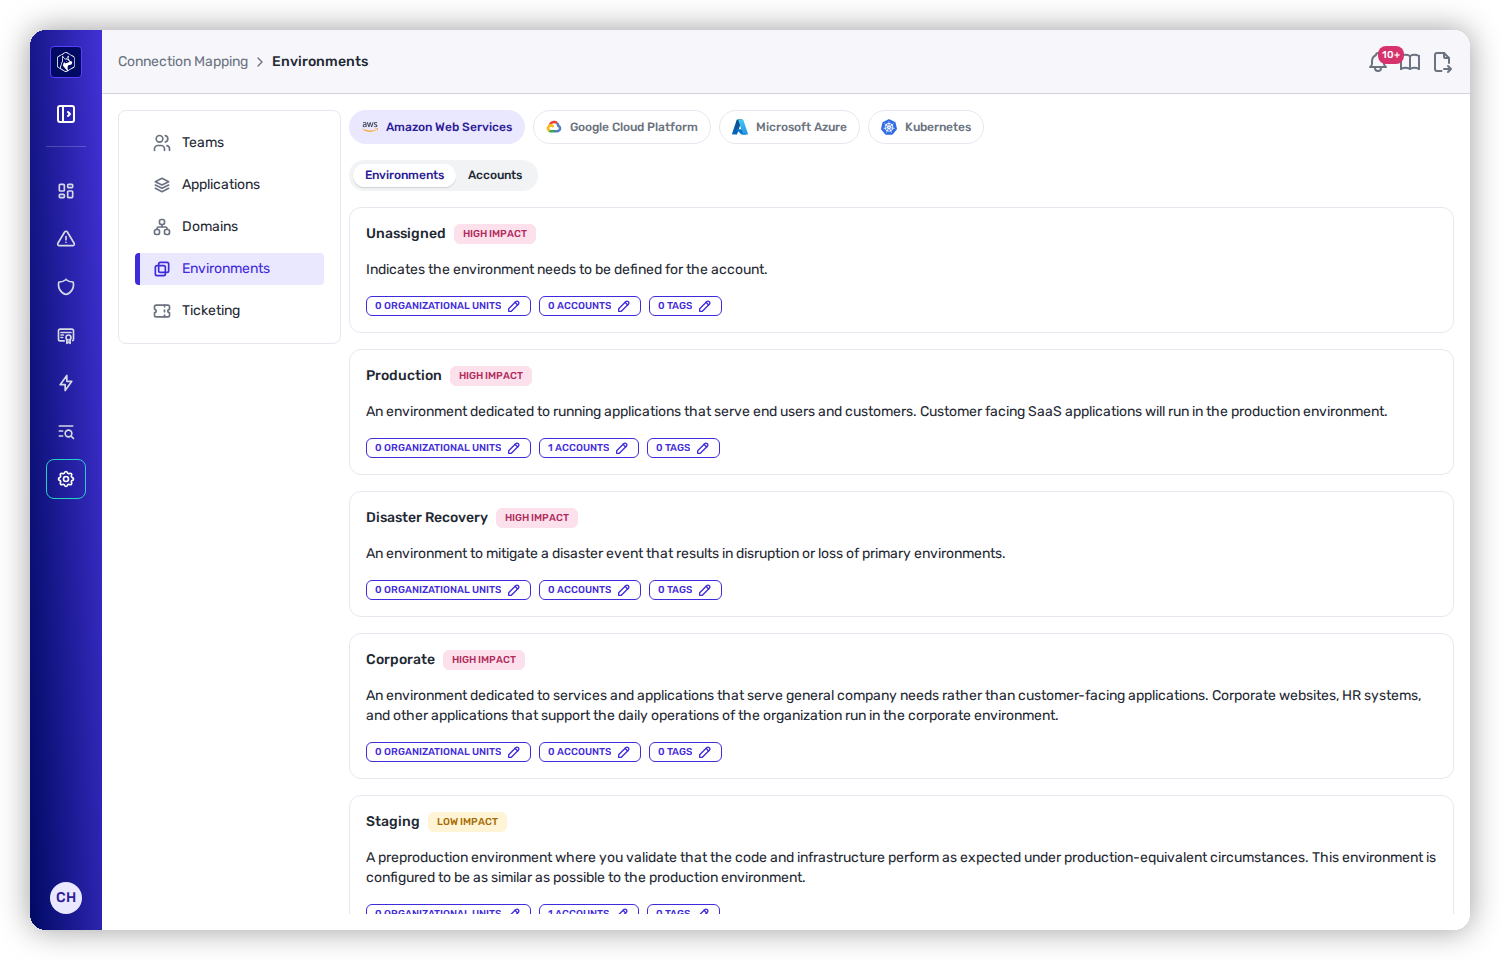
Task: Click the Production High Impact badge
Action: [490, 376]
